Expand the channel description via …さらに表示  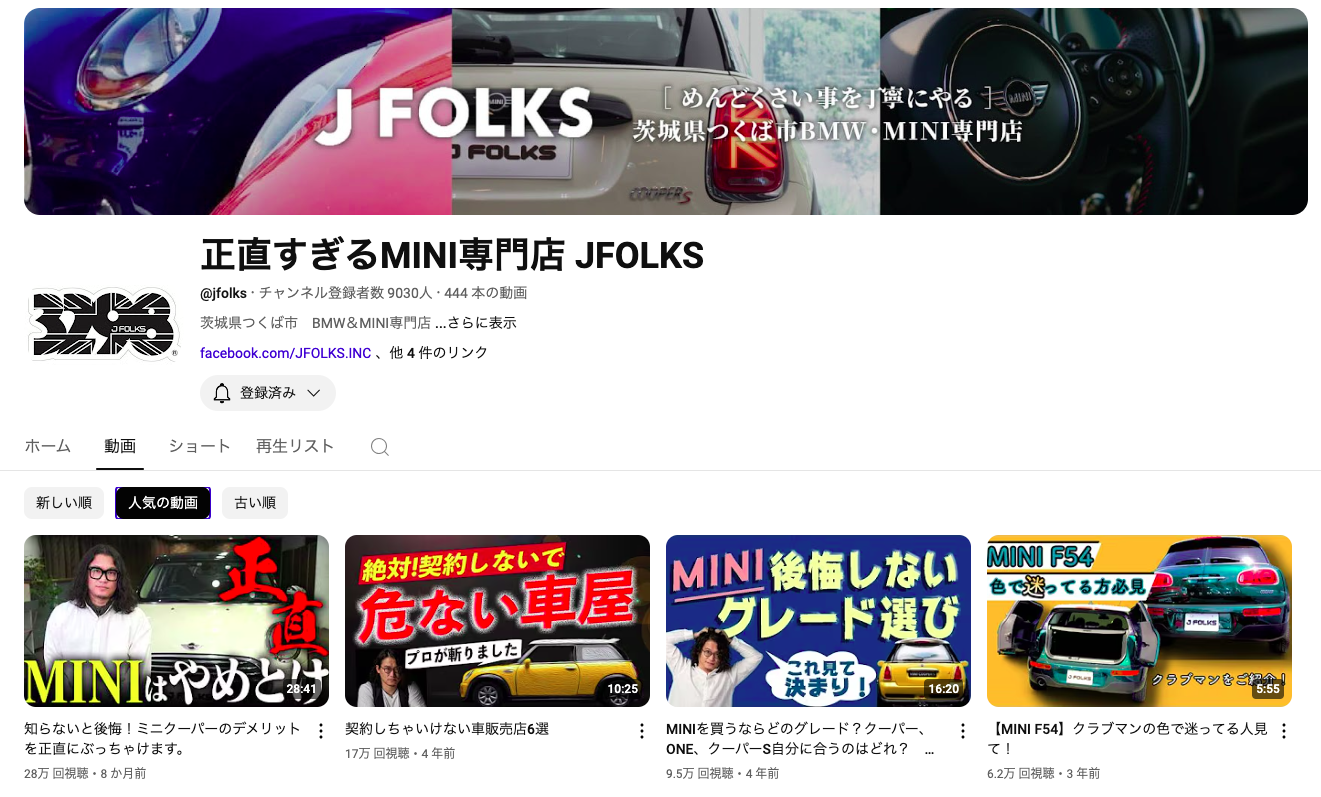[476, 323]
